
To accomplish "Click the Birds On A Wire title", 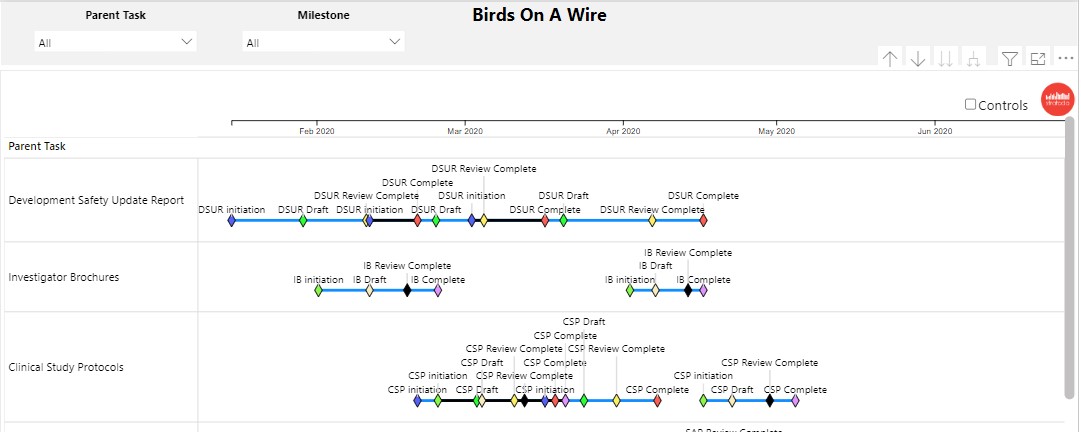I will point(539,15).
